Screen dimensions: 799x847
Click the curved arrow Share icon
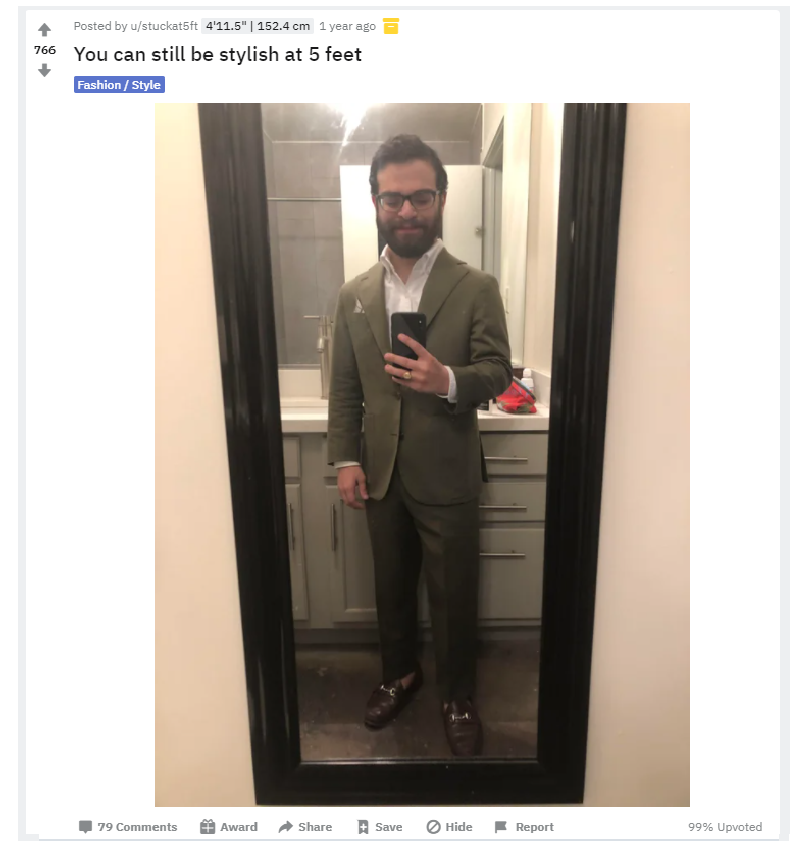tap(285, 826)
